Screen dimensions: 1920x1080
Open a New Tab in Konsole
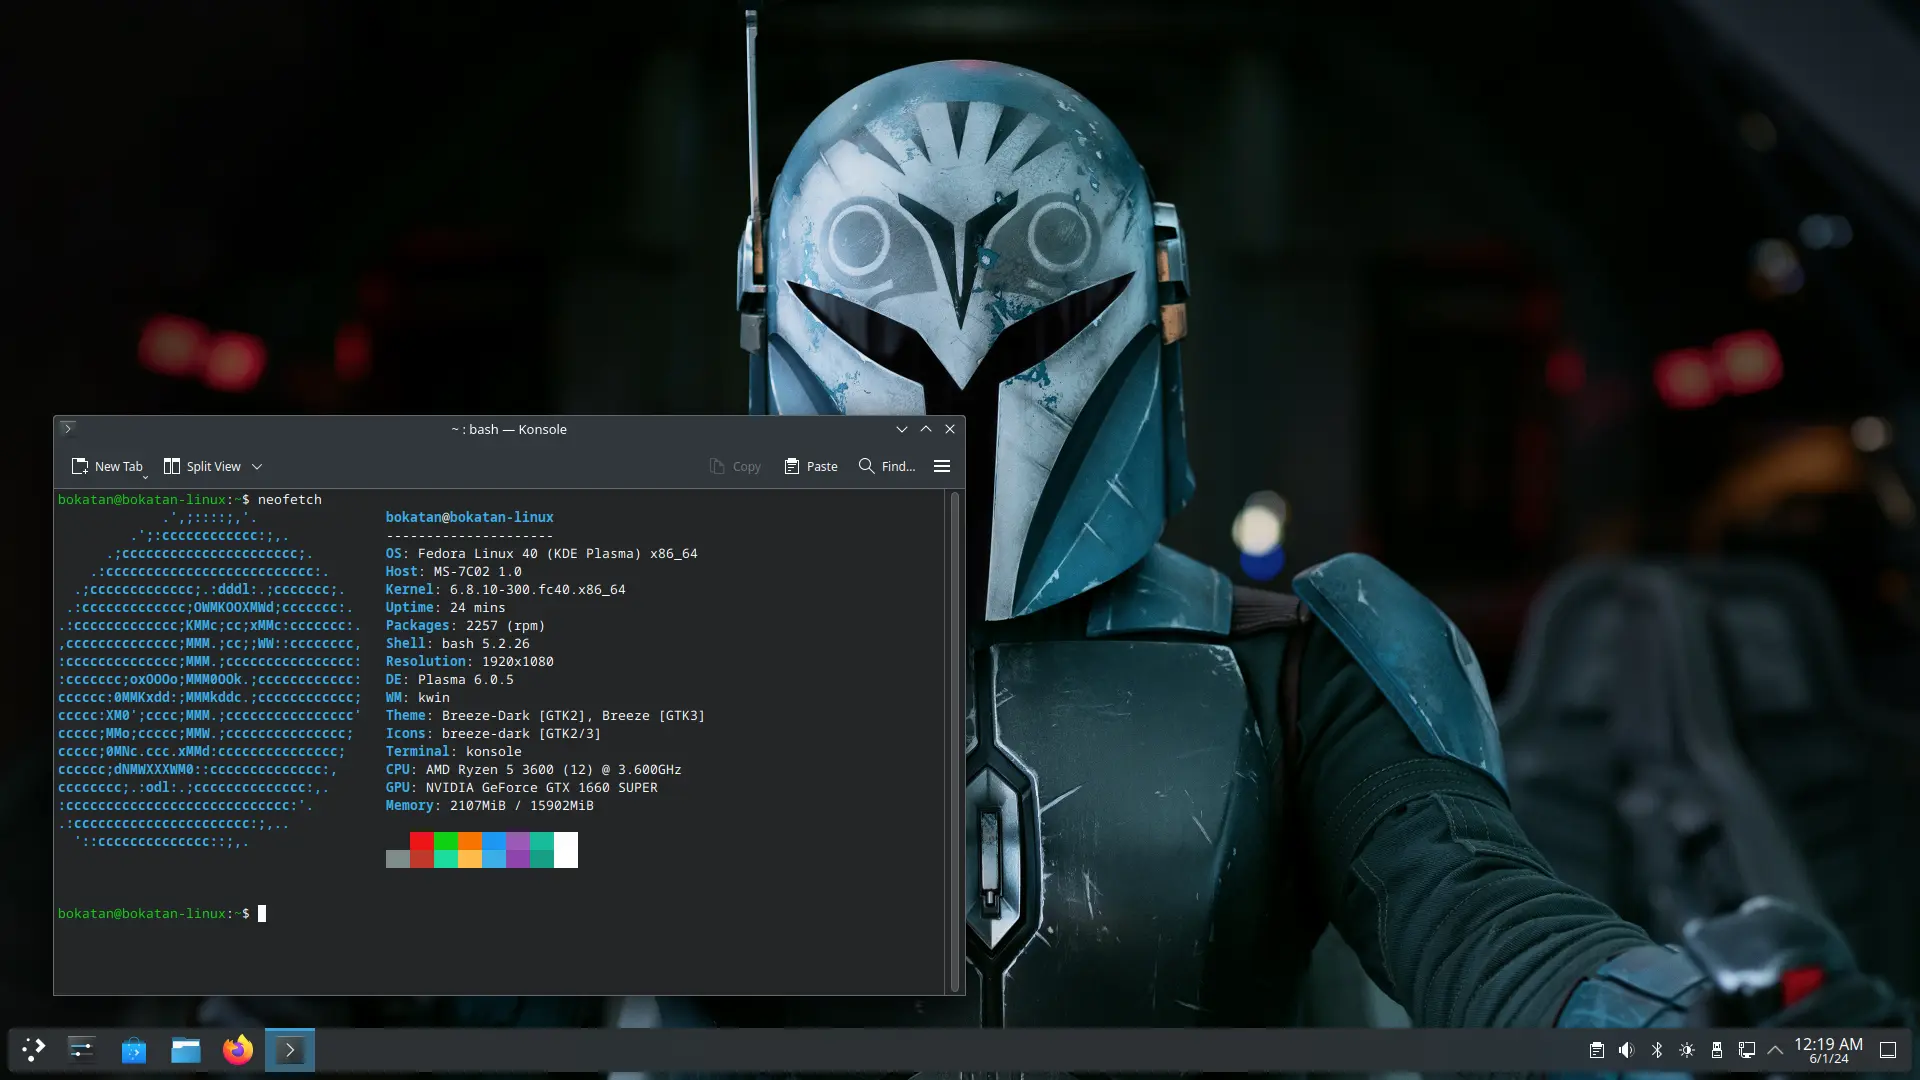click(x=107, y=466)
